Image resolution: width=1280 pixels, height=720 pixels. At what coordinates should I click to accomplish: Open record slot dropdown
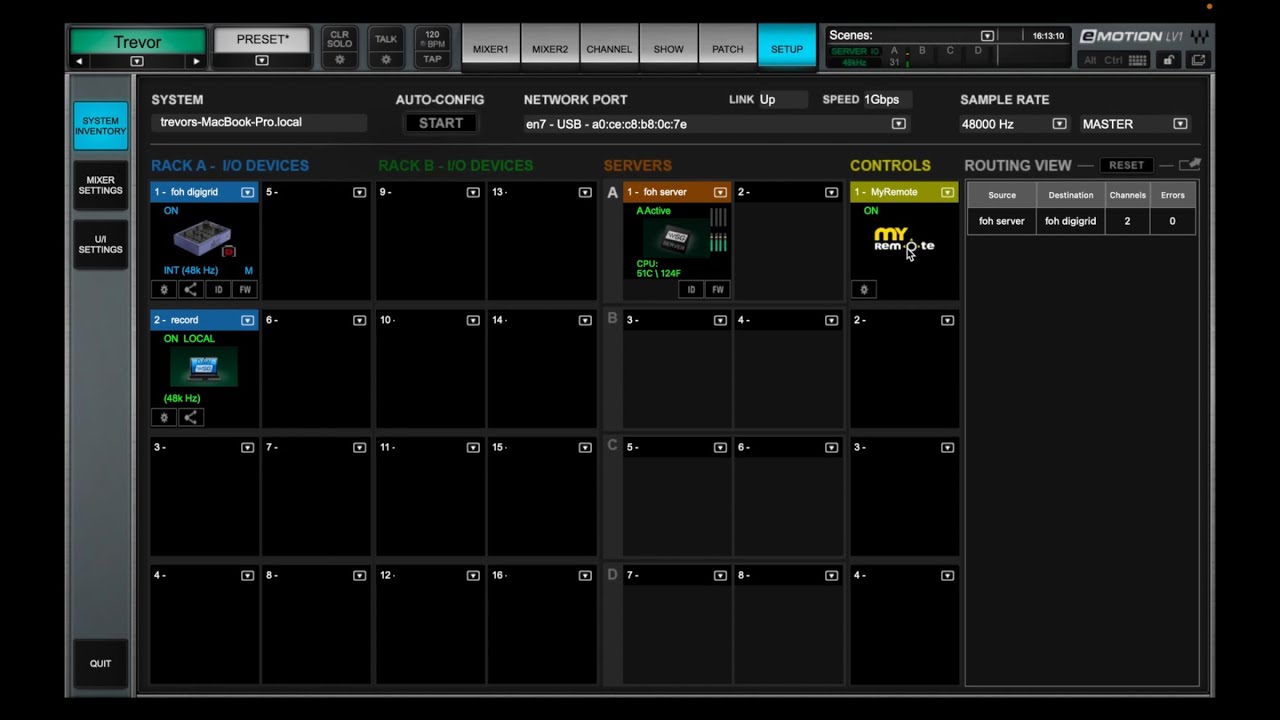(x=247, y=320)
